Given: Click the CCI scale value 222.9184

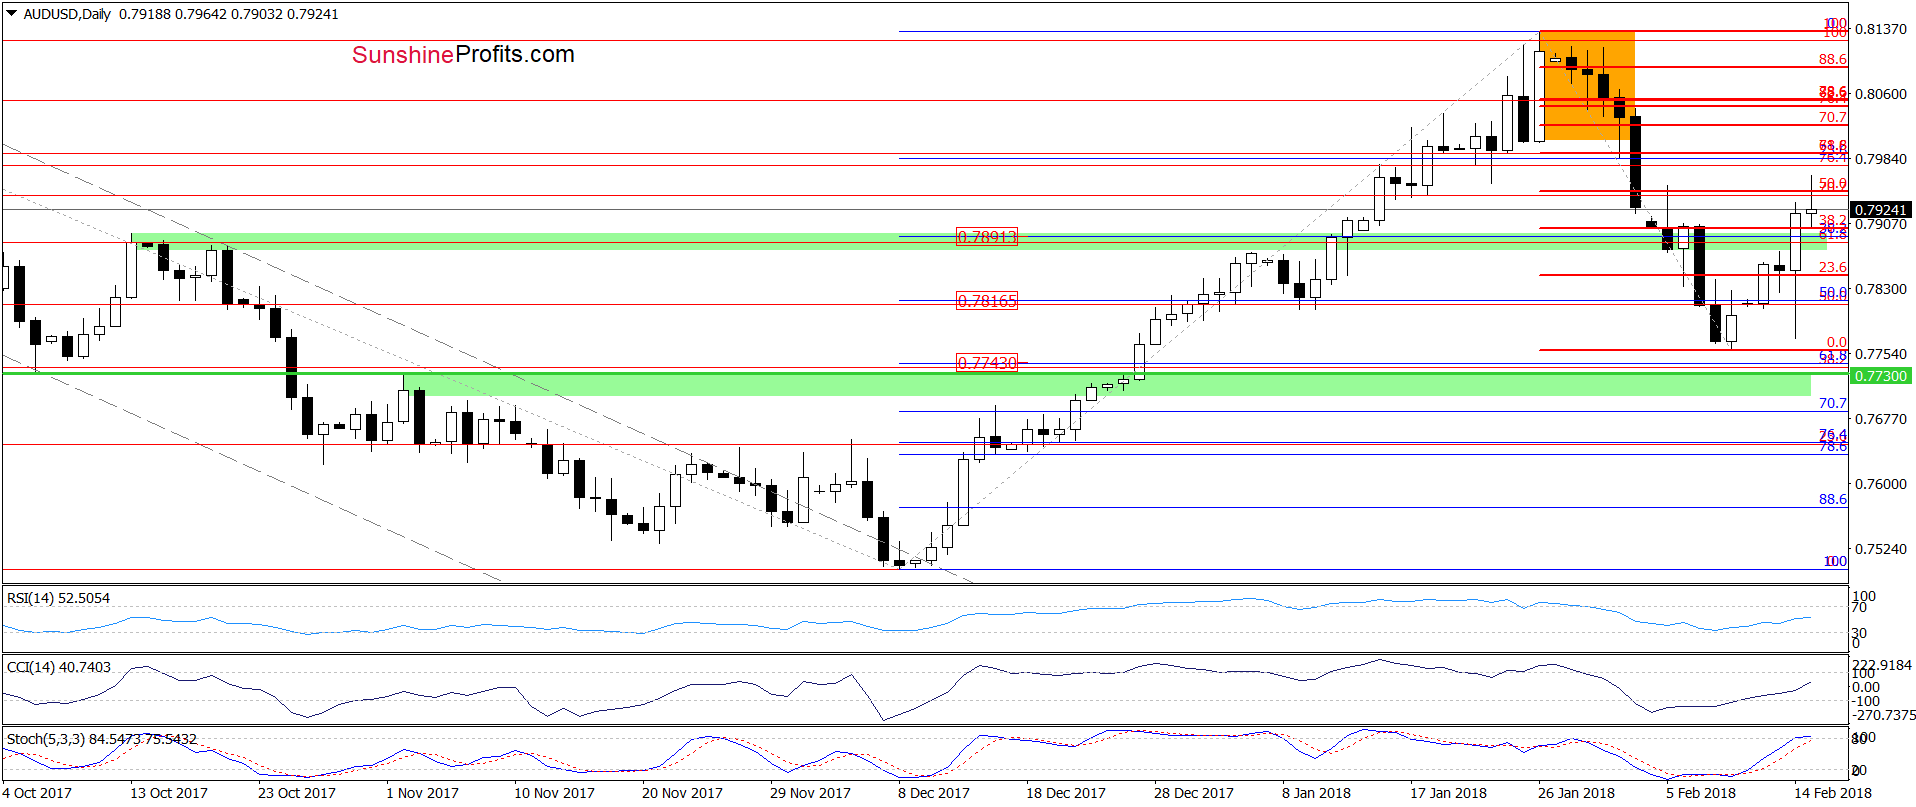Looking at the screenshot, I should (1882, 665).
